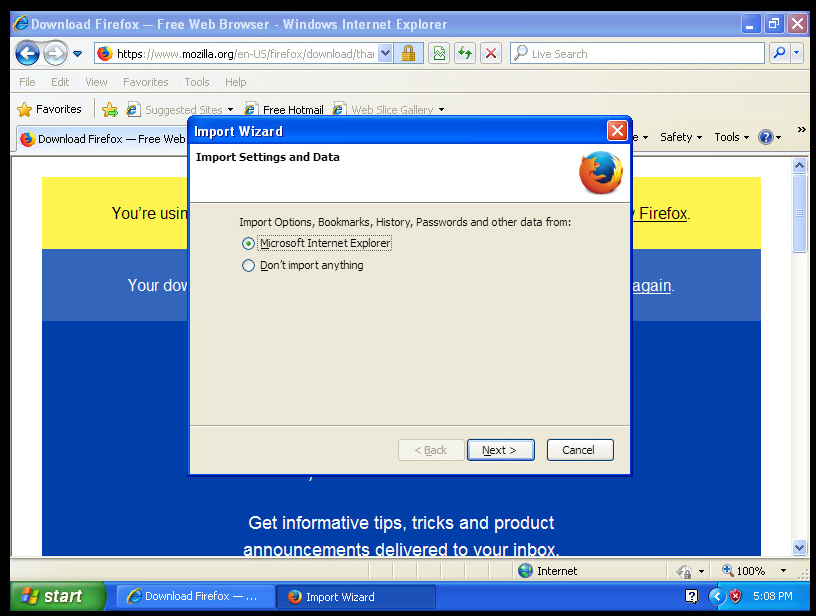Viewport: 816px width, 616px height.
Task: Click the 'again' link on the page
Action: [x=652, y=286]
